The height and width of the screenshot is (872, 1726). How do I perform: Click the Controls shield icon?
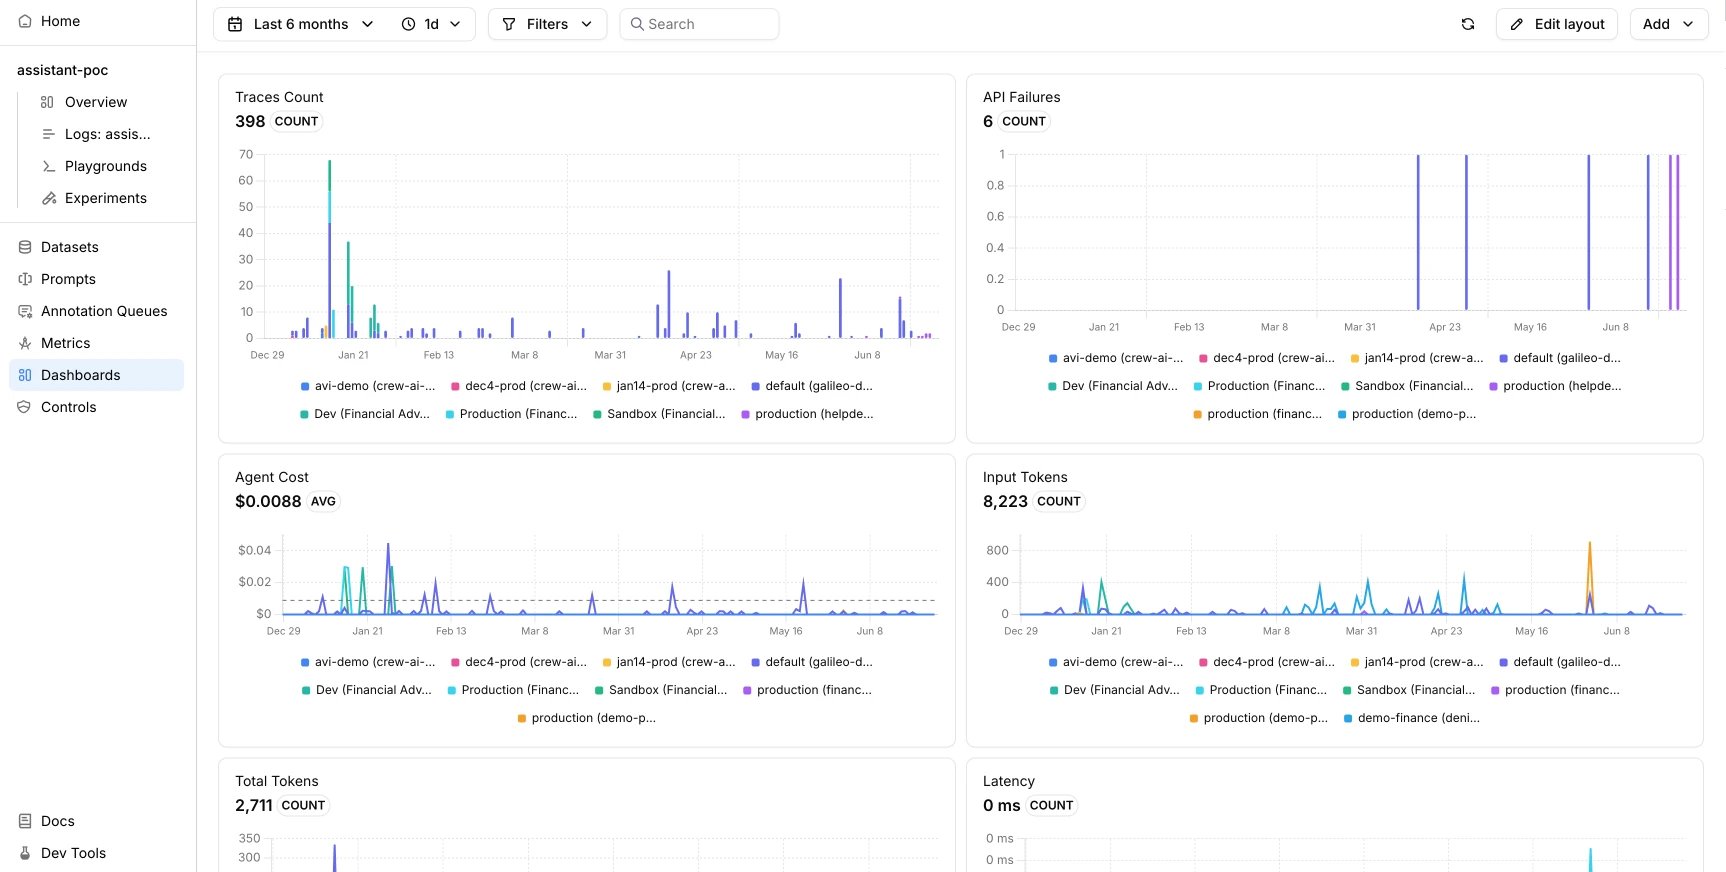(x=25, y=407)
